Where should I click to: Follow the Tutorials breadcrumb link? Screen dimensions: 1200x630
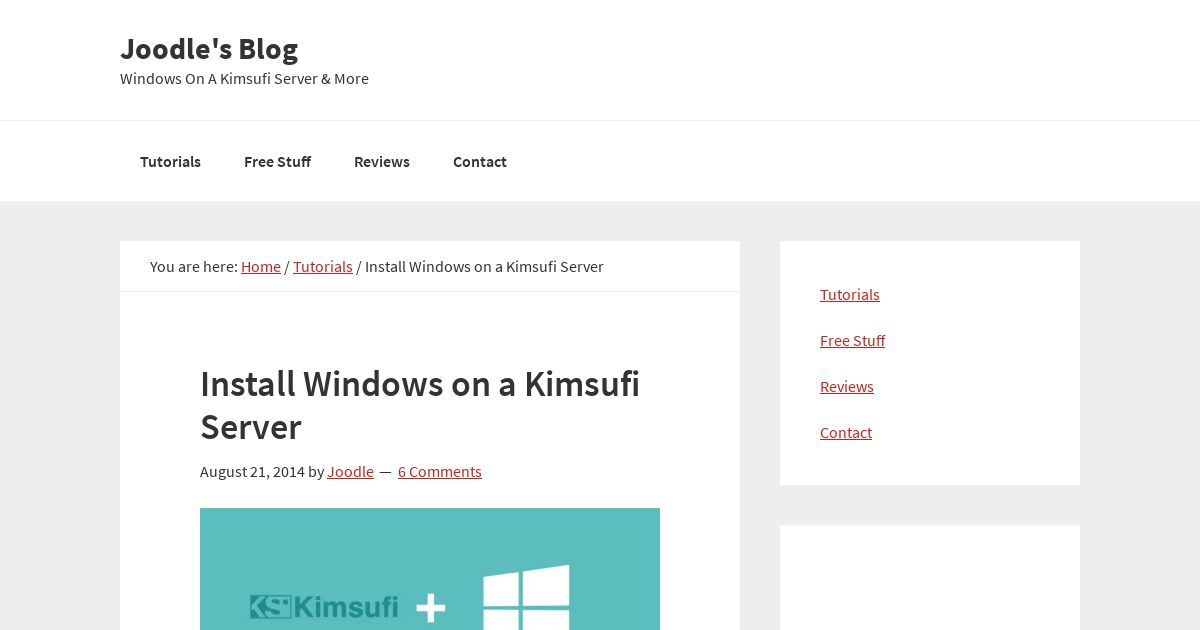[x=323, y=266]
